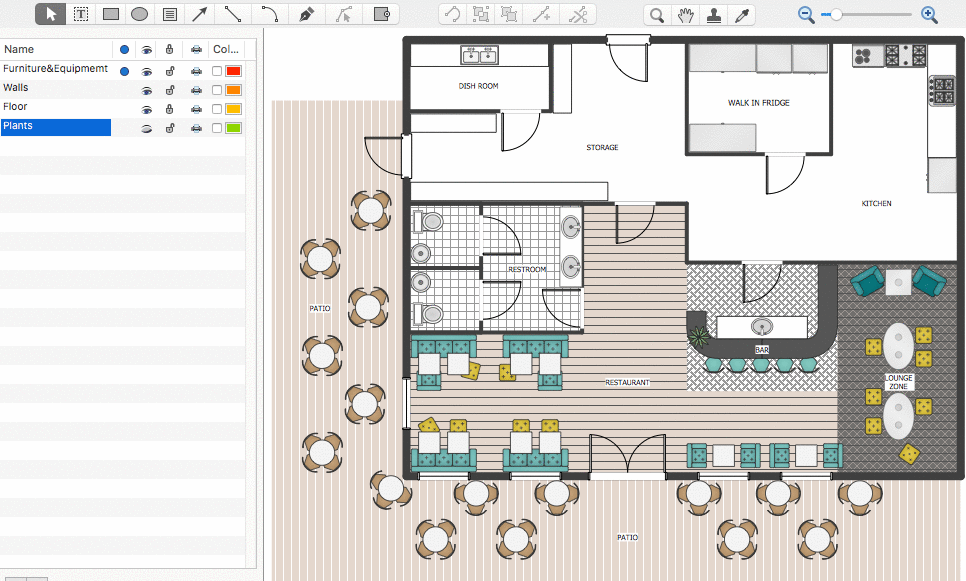Select the text block lines tool
The height and width of the screenshot is (581, 966).
coord(170,14)
